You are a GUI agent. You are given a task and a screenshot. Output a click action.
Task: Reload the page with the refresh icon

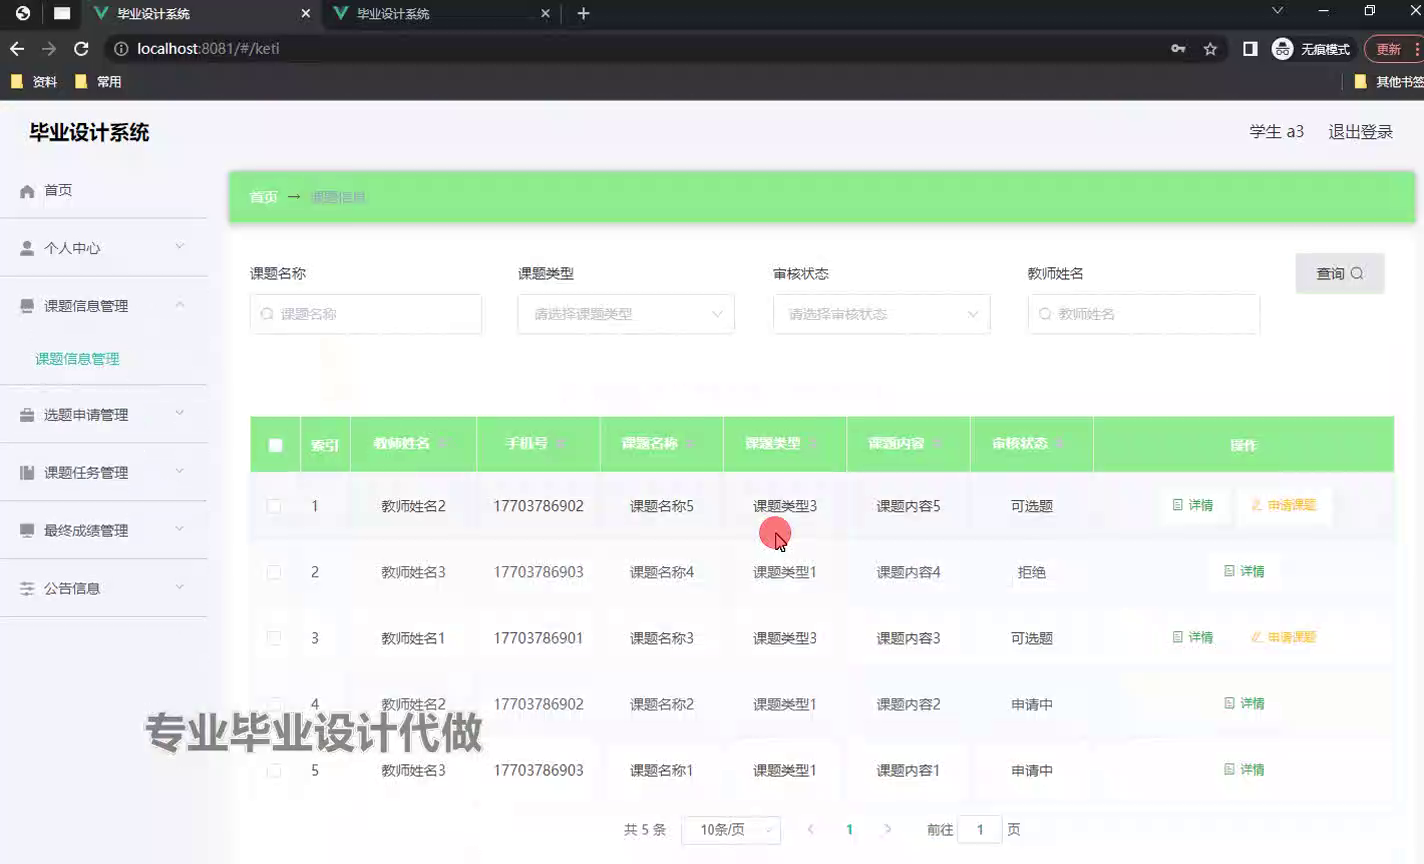81,48
